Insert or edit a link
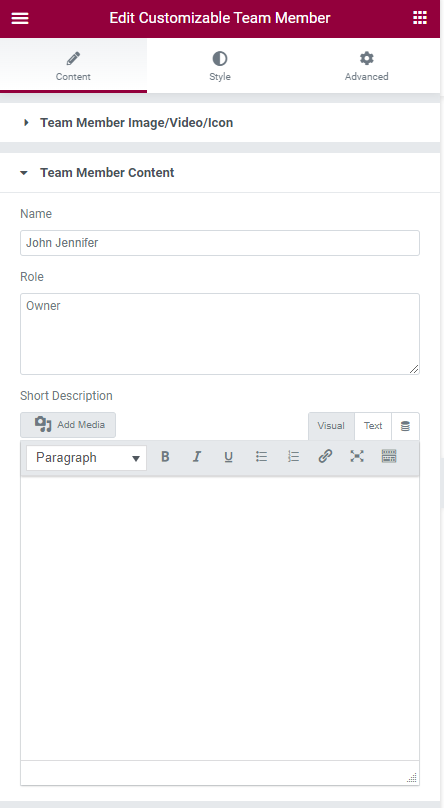The height and width of the screenshot is (808, 444). coord(325,457)
